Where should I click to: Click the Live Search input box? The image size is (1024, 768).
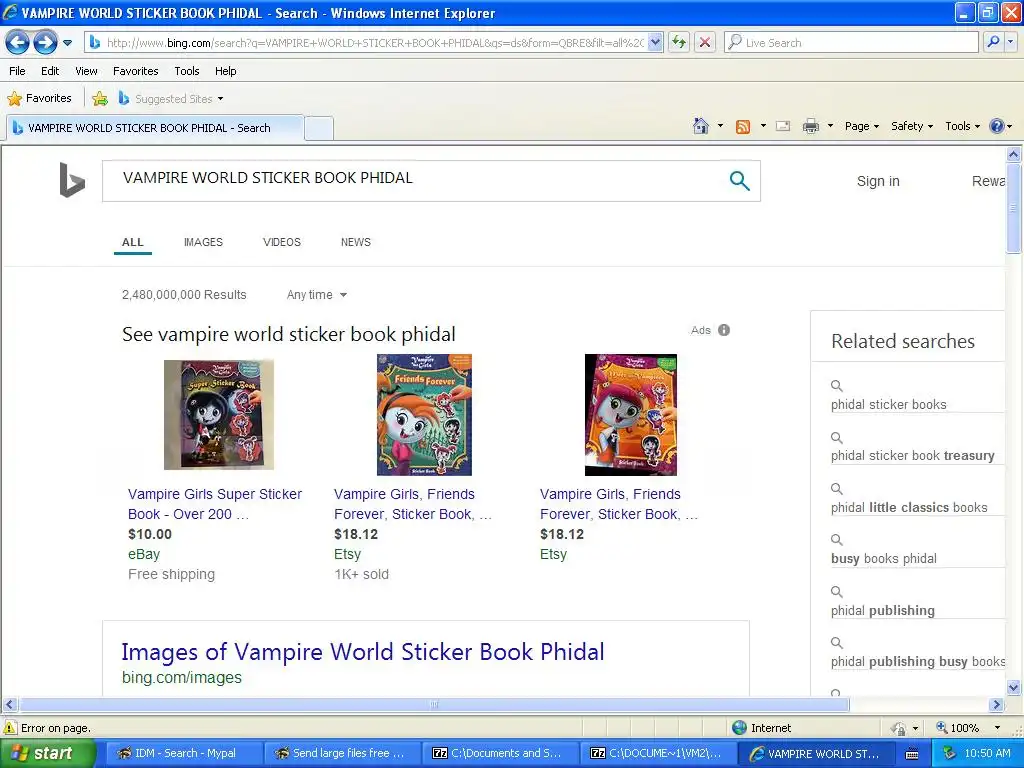[851, 42]
